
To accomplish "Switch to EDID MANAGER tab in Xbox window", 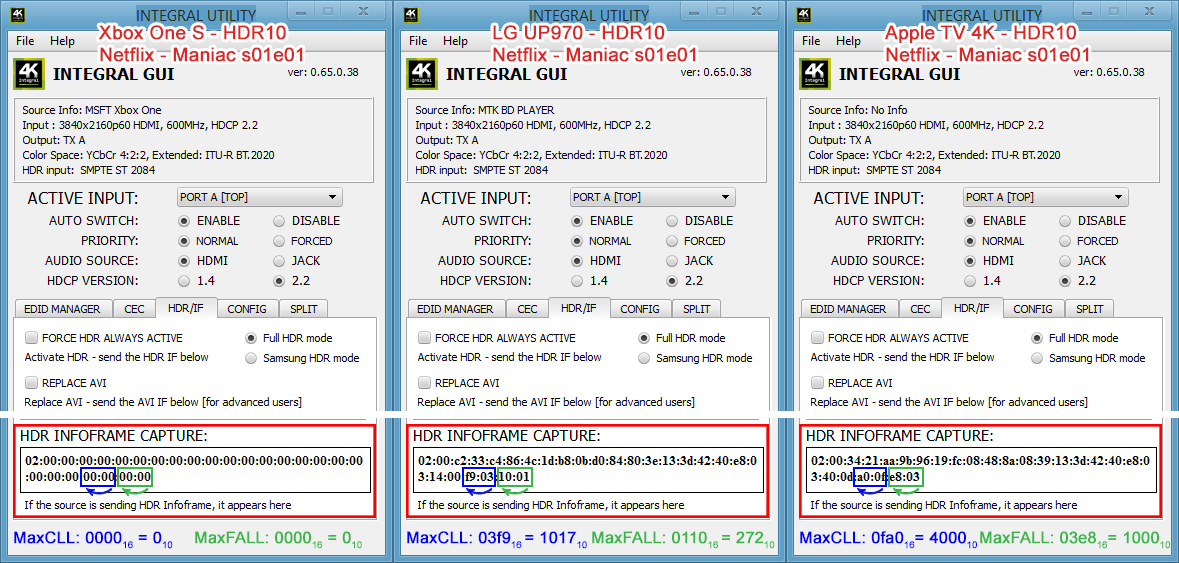I will click(x=62, y=309).
